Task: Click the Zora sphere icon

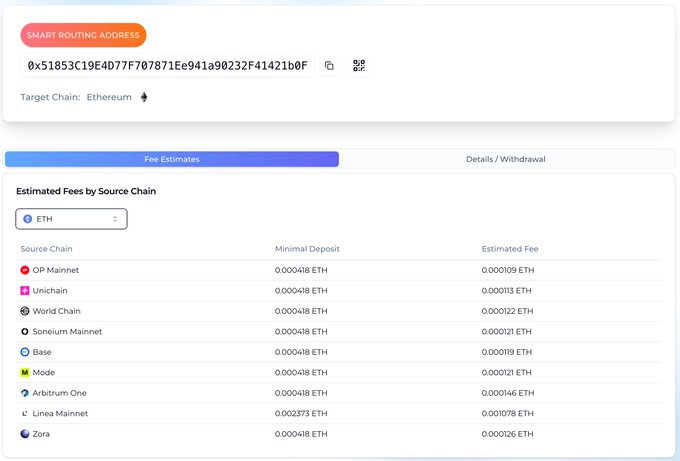Action: 25,434
